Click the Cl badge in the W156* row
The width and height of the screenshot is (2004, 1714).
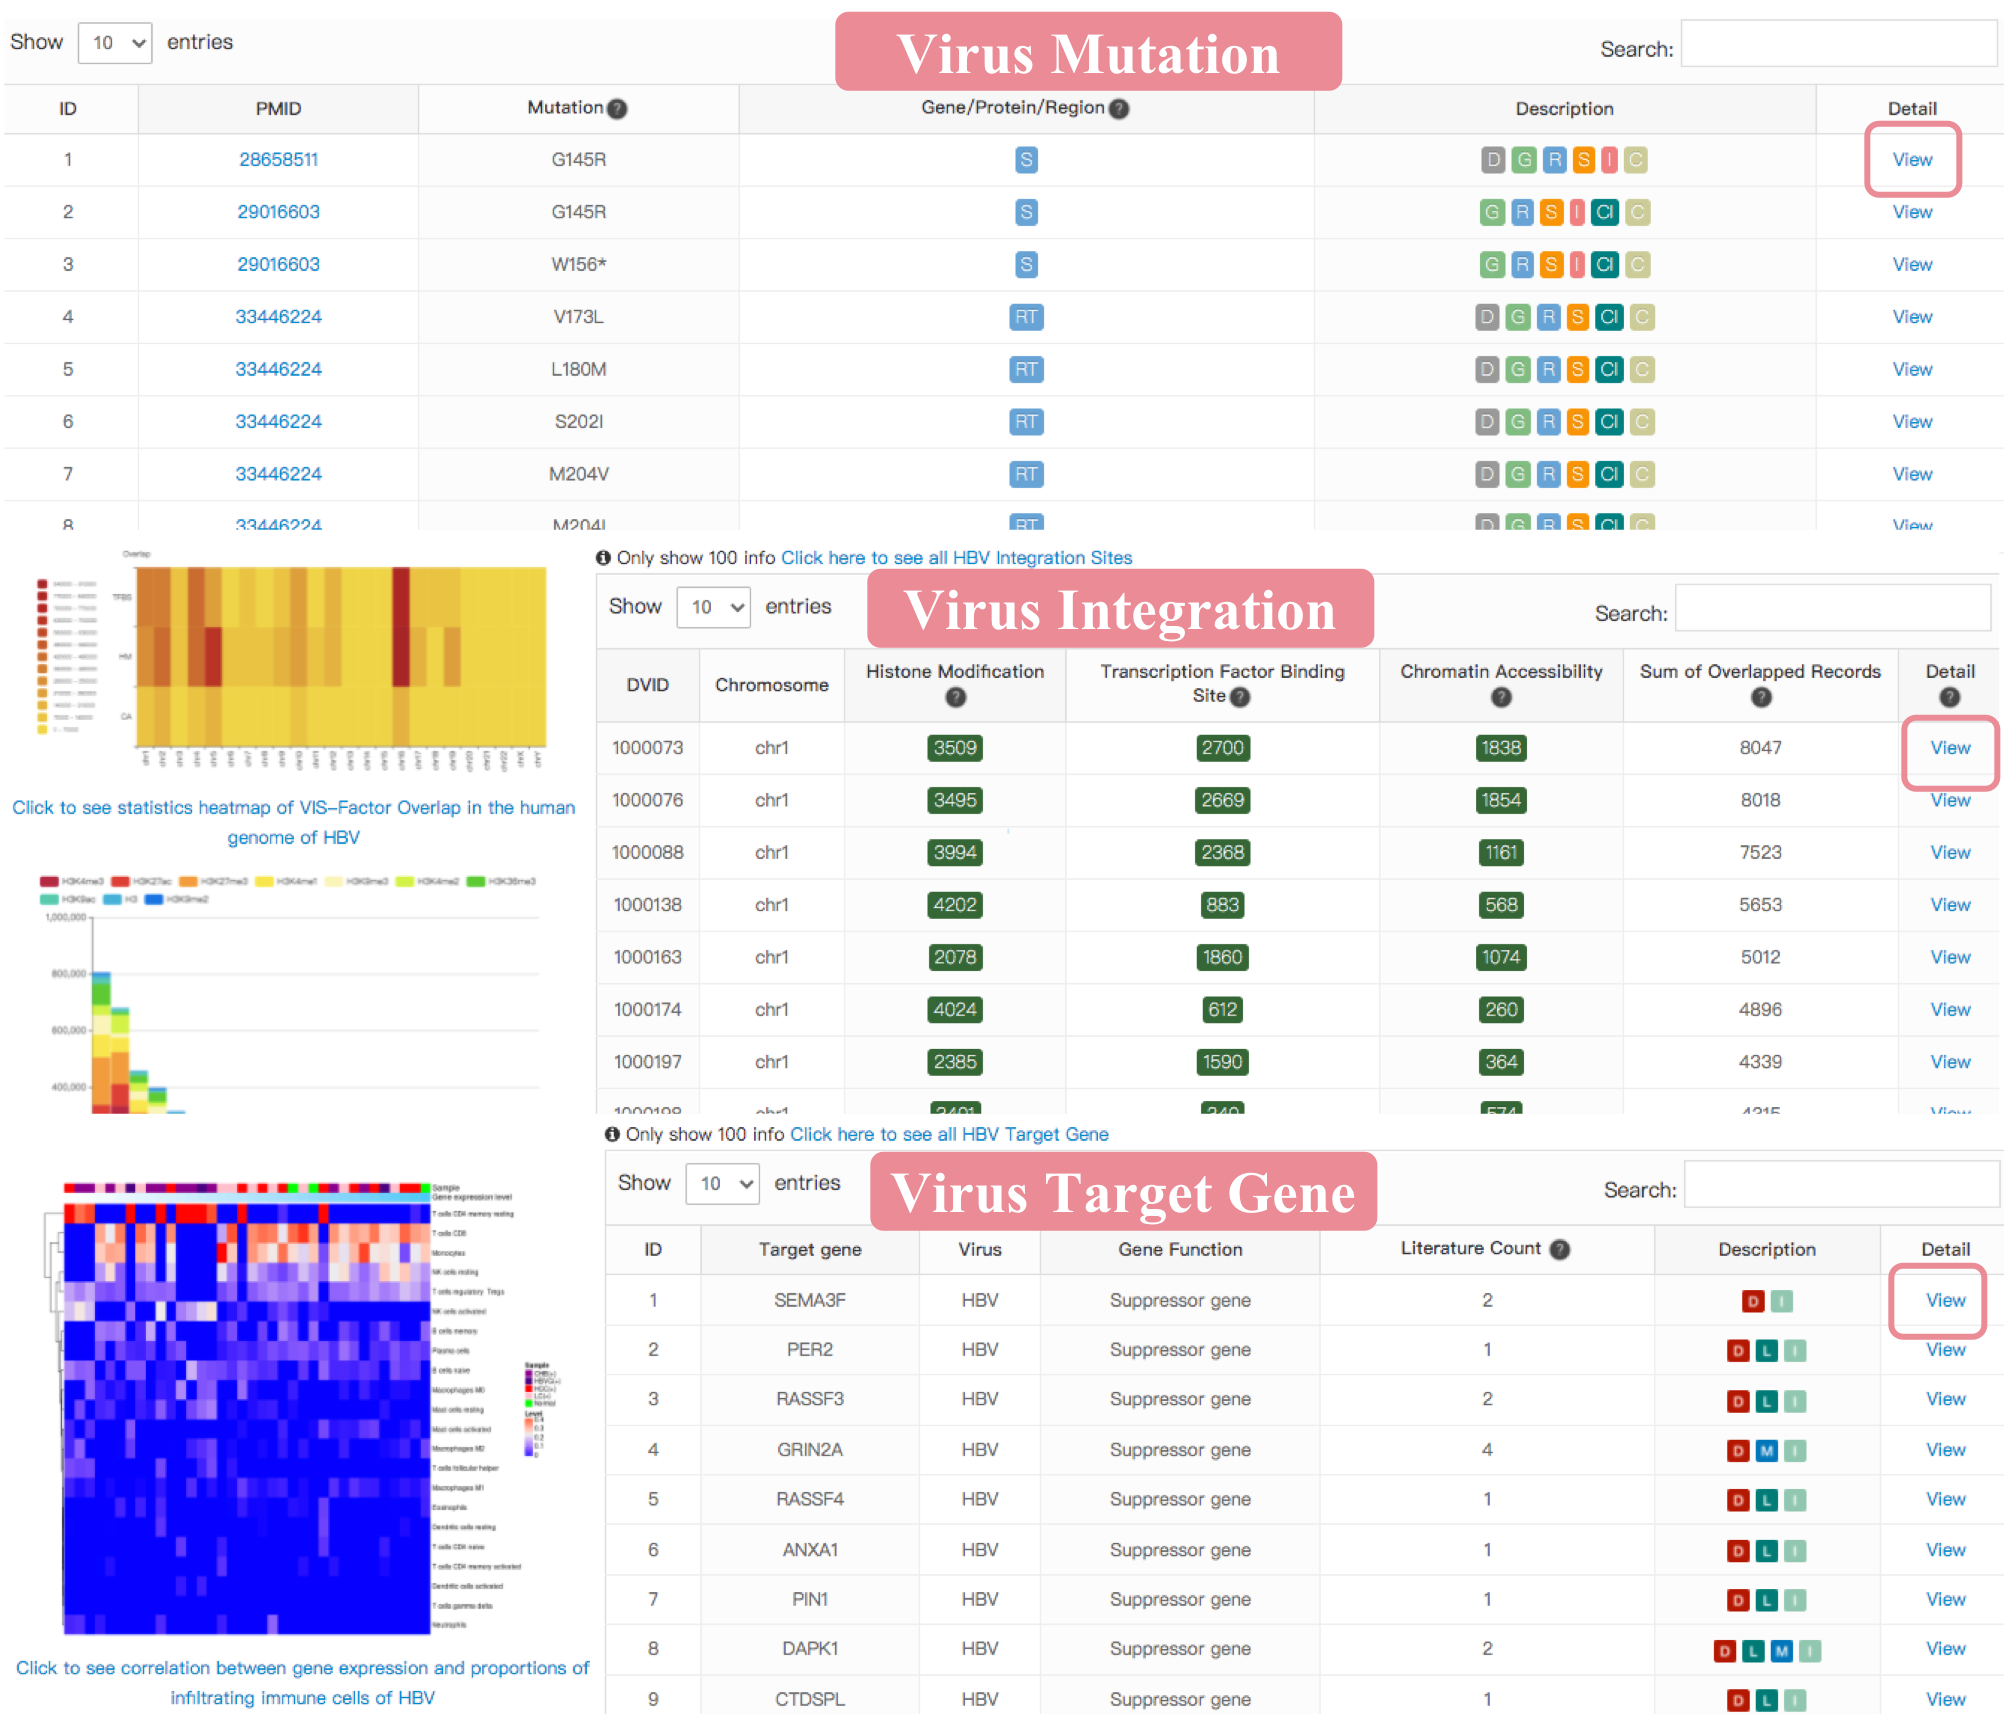[1605, 265]
